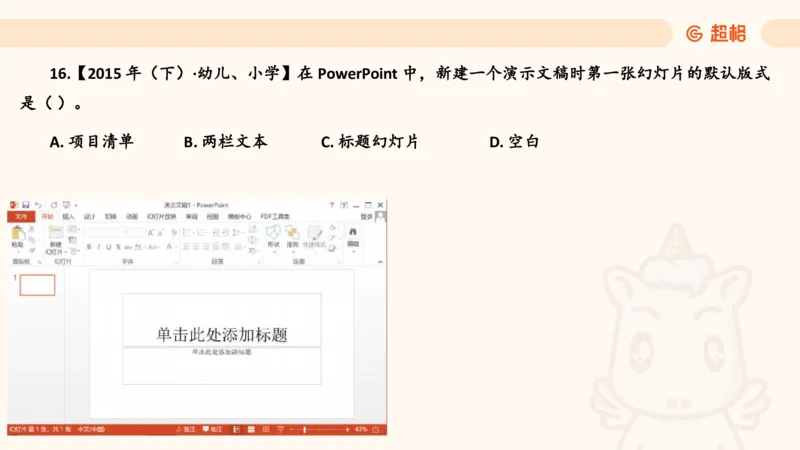This screenshot has height=450, width=800.
Task: Toggle Italic formatting
Action: coord(99,247)
